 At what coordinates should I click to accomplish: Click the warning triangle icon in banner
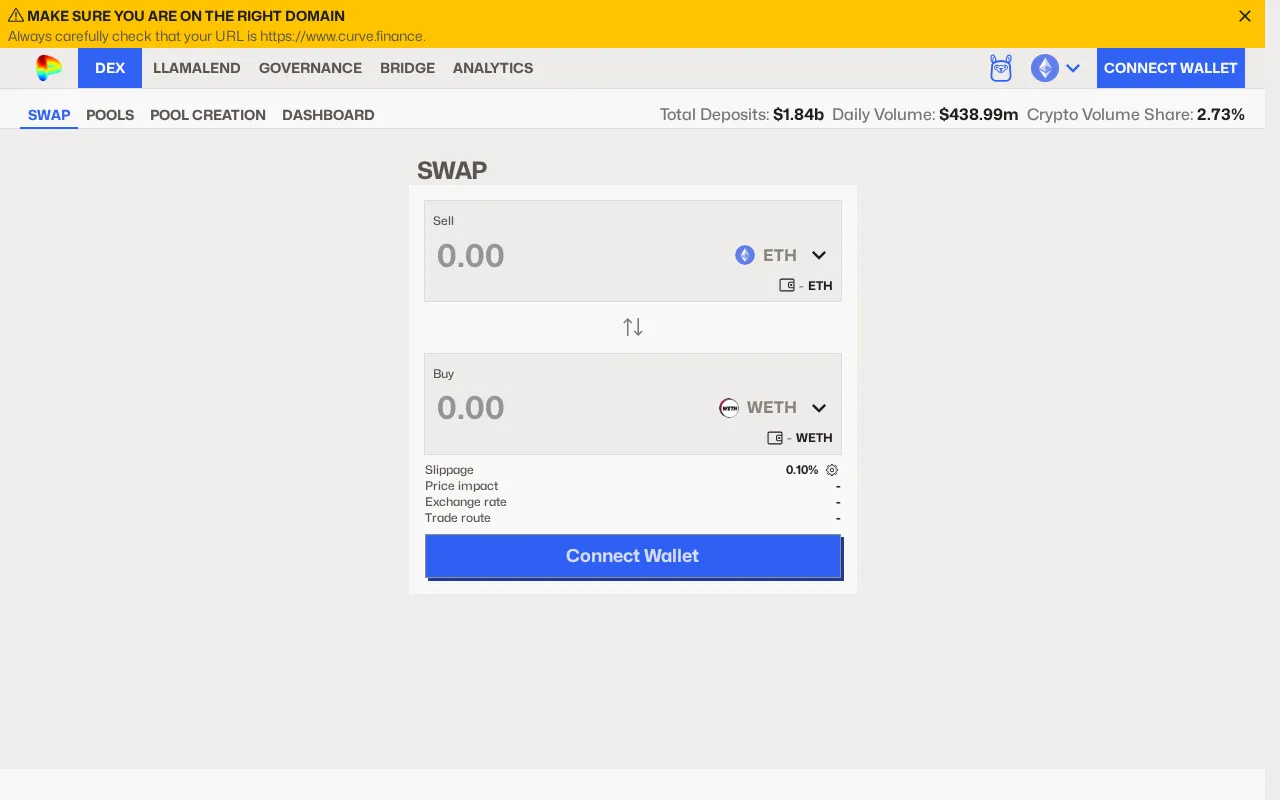click(16, 16)
